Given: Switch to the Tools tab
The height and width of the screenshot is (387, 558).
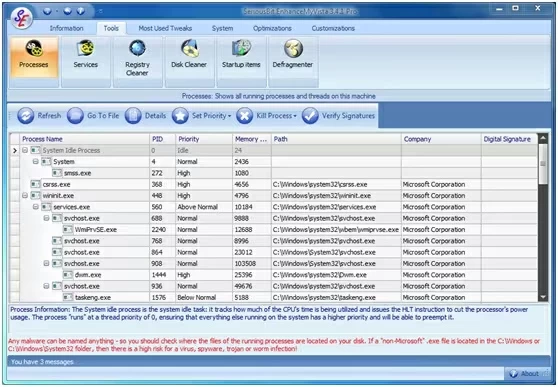Looking at the screenshot, I should click(111, 28).
